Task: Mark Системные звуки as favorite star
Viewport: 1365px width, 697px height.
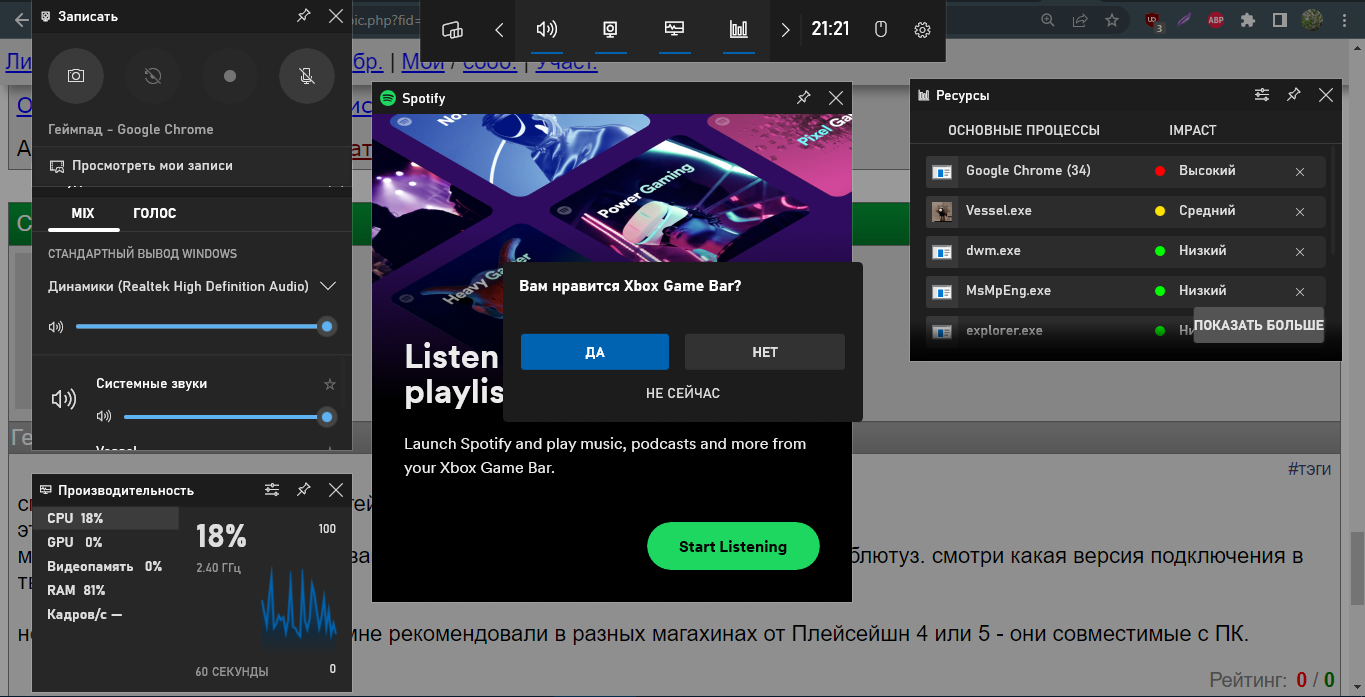Action: pyautogui.click(x=330, y=384)
